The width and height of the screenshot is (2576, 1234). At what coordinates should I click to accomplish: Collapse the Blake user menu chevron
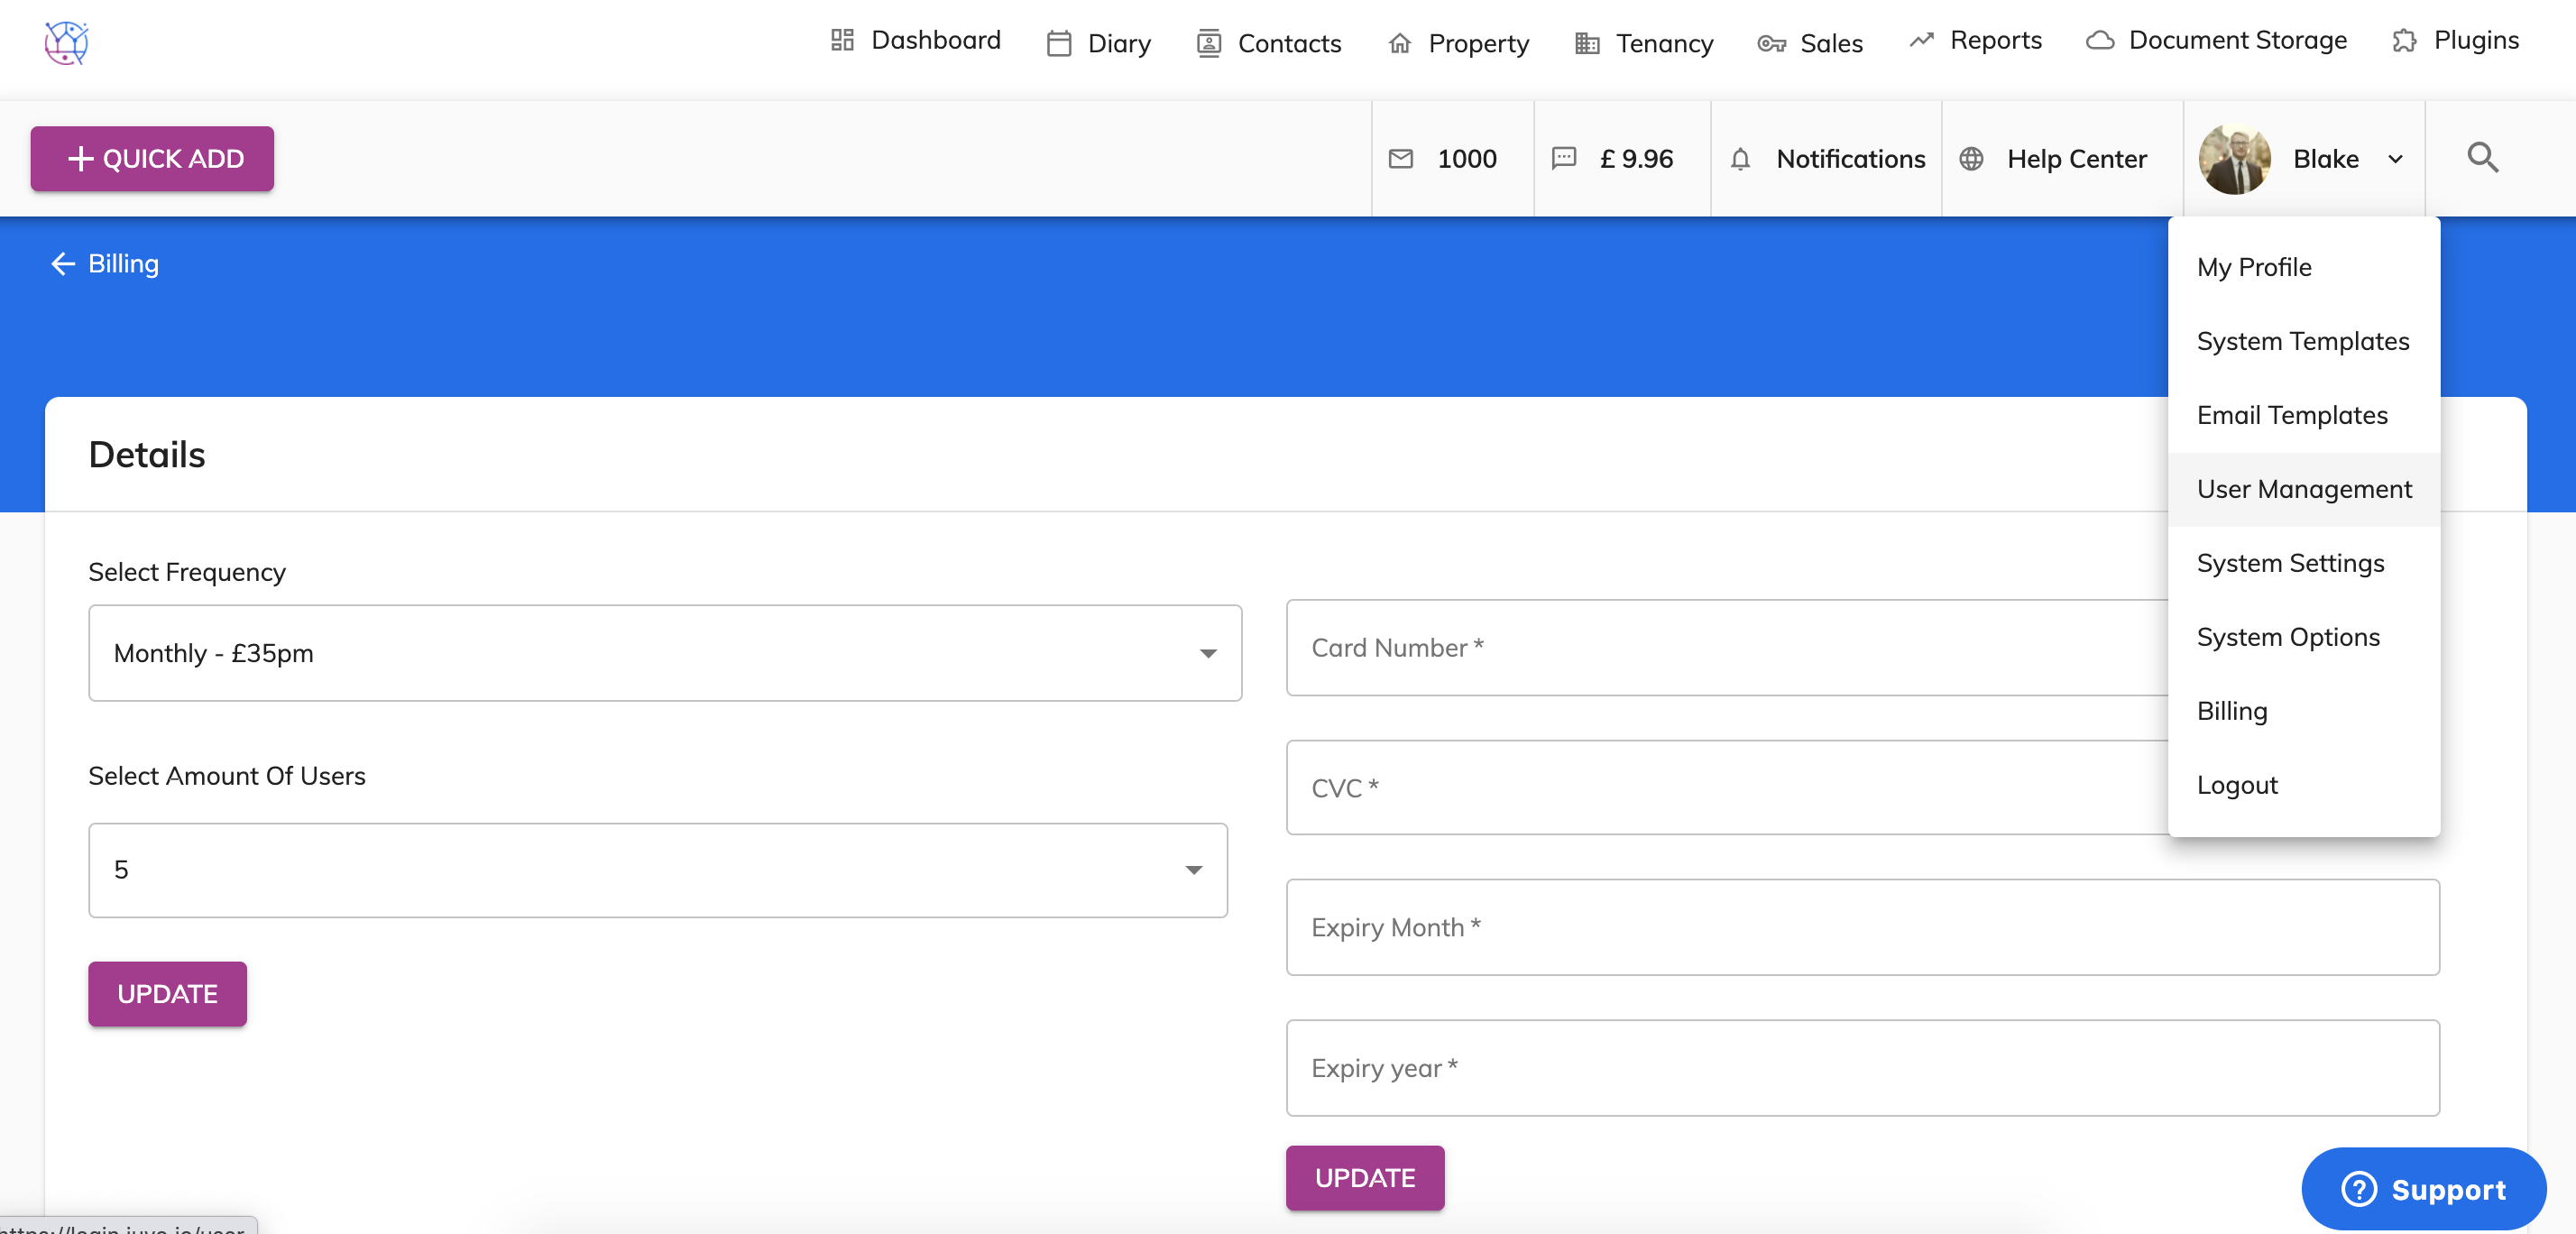pos(2395,159)
